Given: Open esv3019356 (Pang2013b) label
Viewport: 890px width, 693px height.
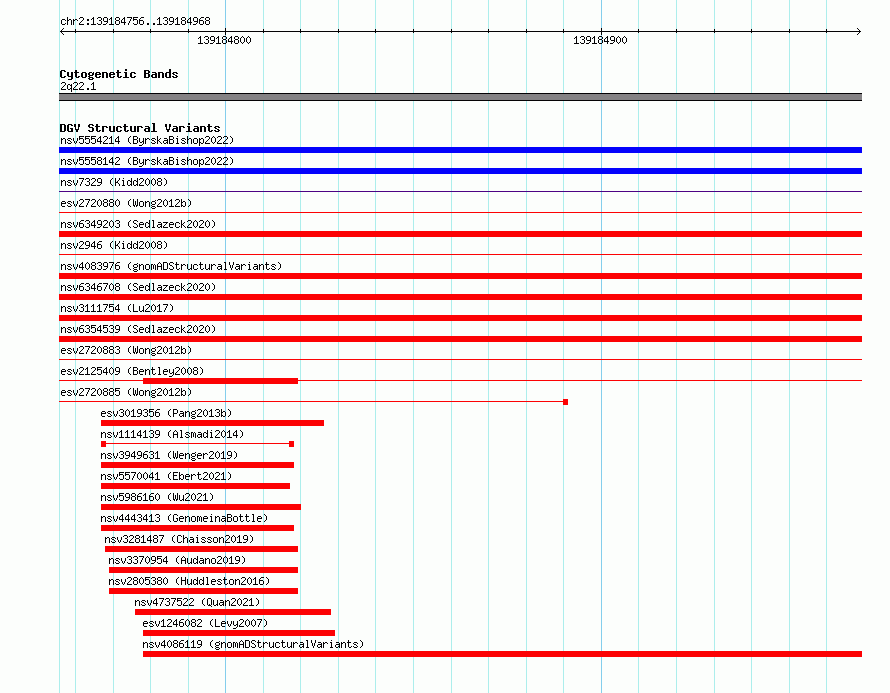Looking at the screenshot, I should (x=166, y=413).
